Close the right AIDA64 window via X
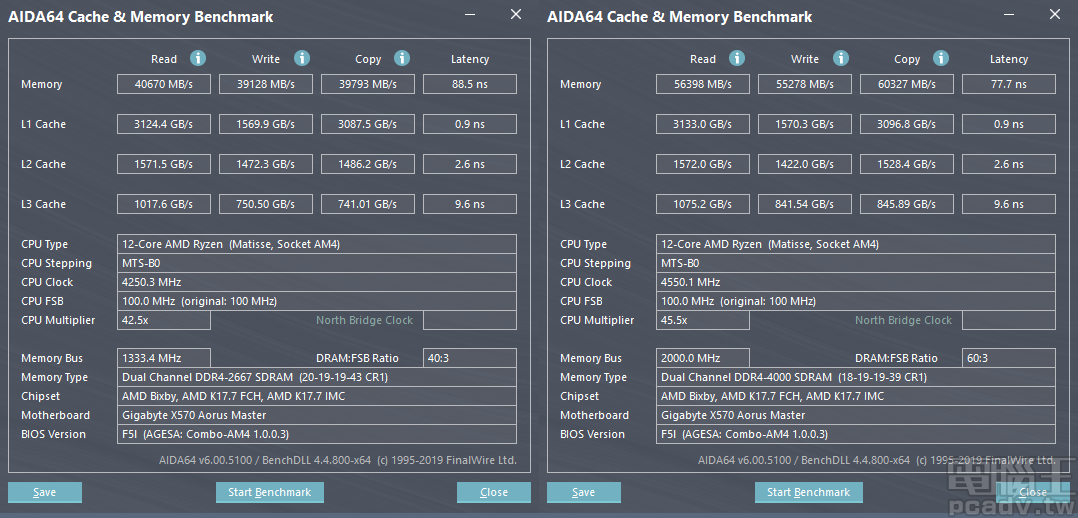The width and height of the screenshot is (1078, 518). coord(1055,14)
